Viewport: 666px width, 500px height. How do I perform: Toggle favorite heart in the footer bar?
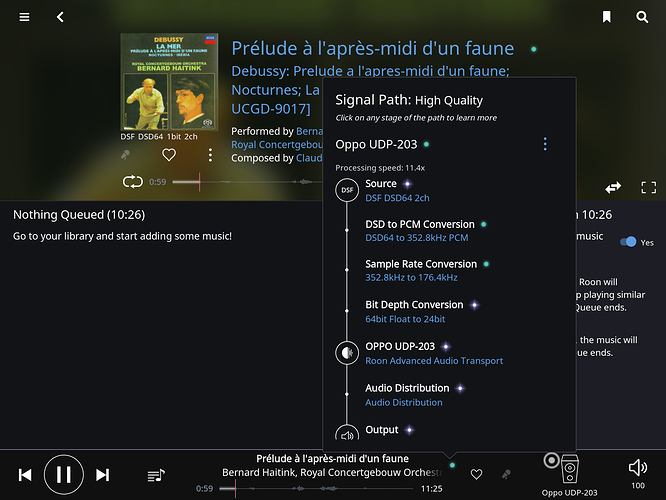476,474
